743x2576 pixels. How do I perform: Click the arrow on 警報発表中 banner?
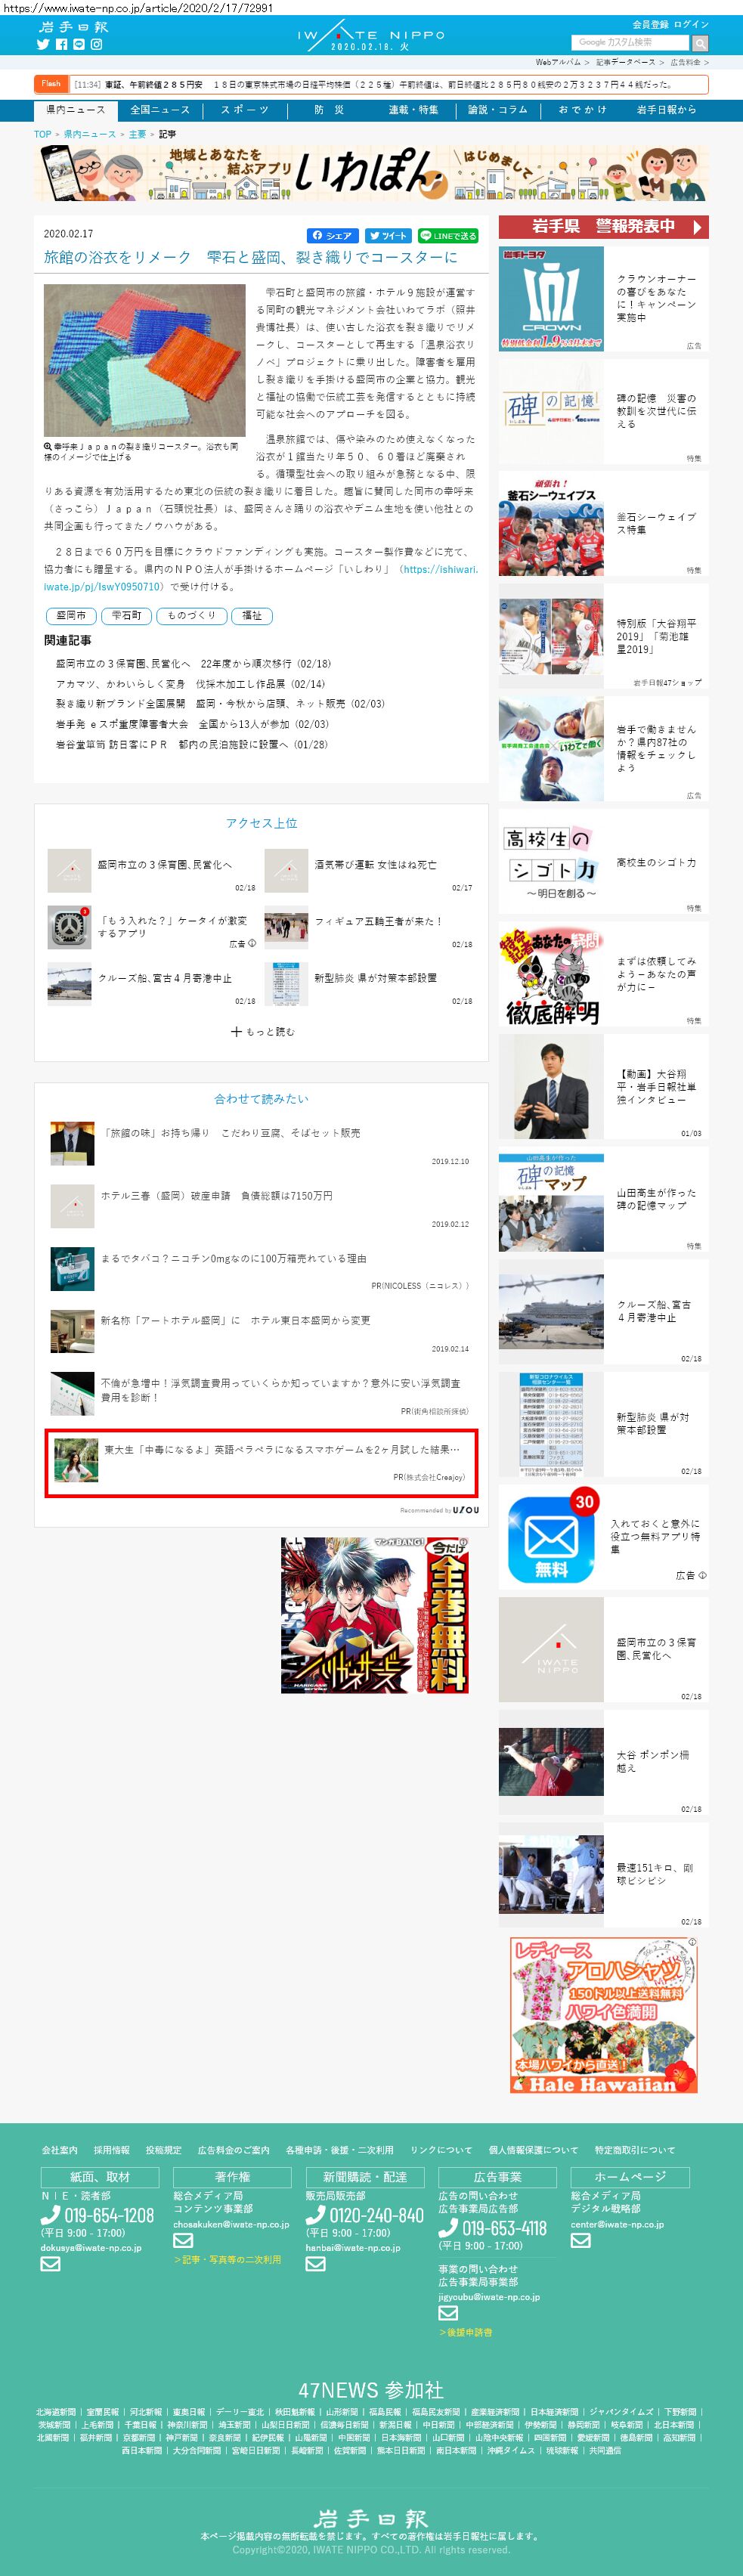pos(697,227)
